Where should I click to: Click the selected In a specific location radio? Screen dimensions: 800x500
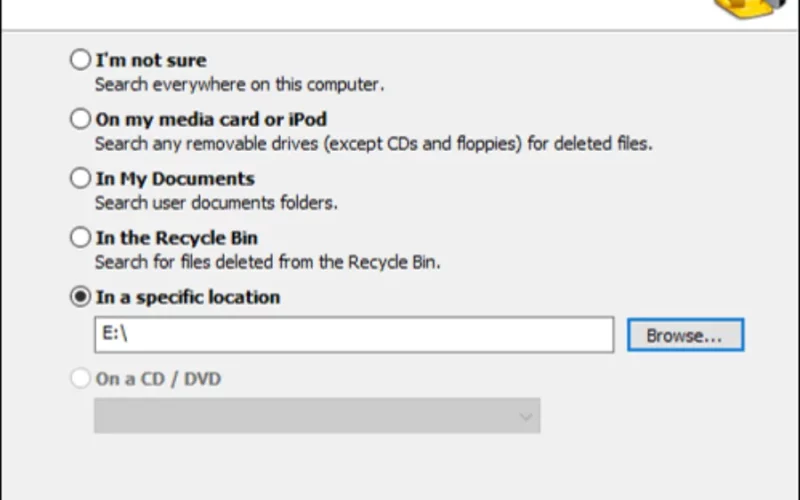click(80, 296)
